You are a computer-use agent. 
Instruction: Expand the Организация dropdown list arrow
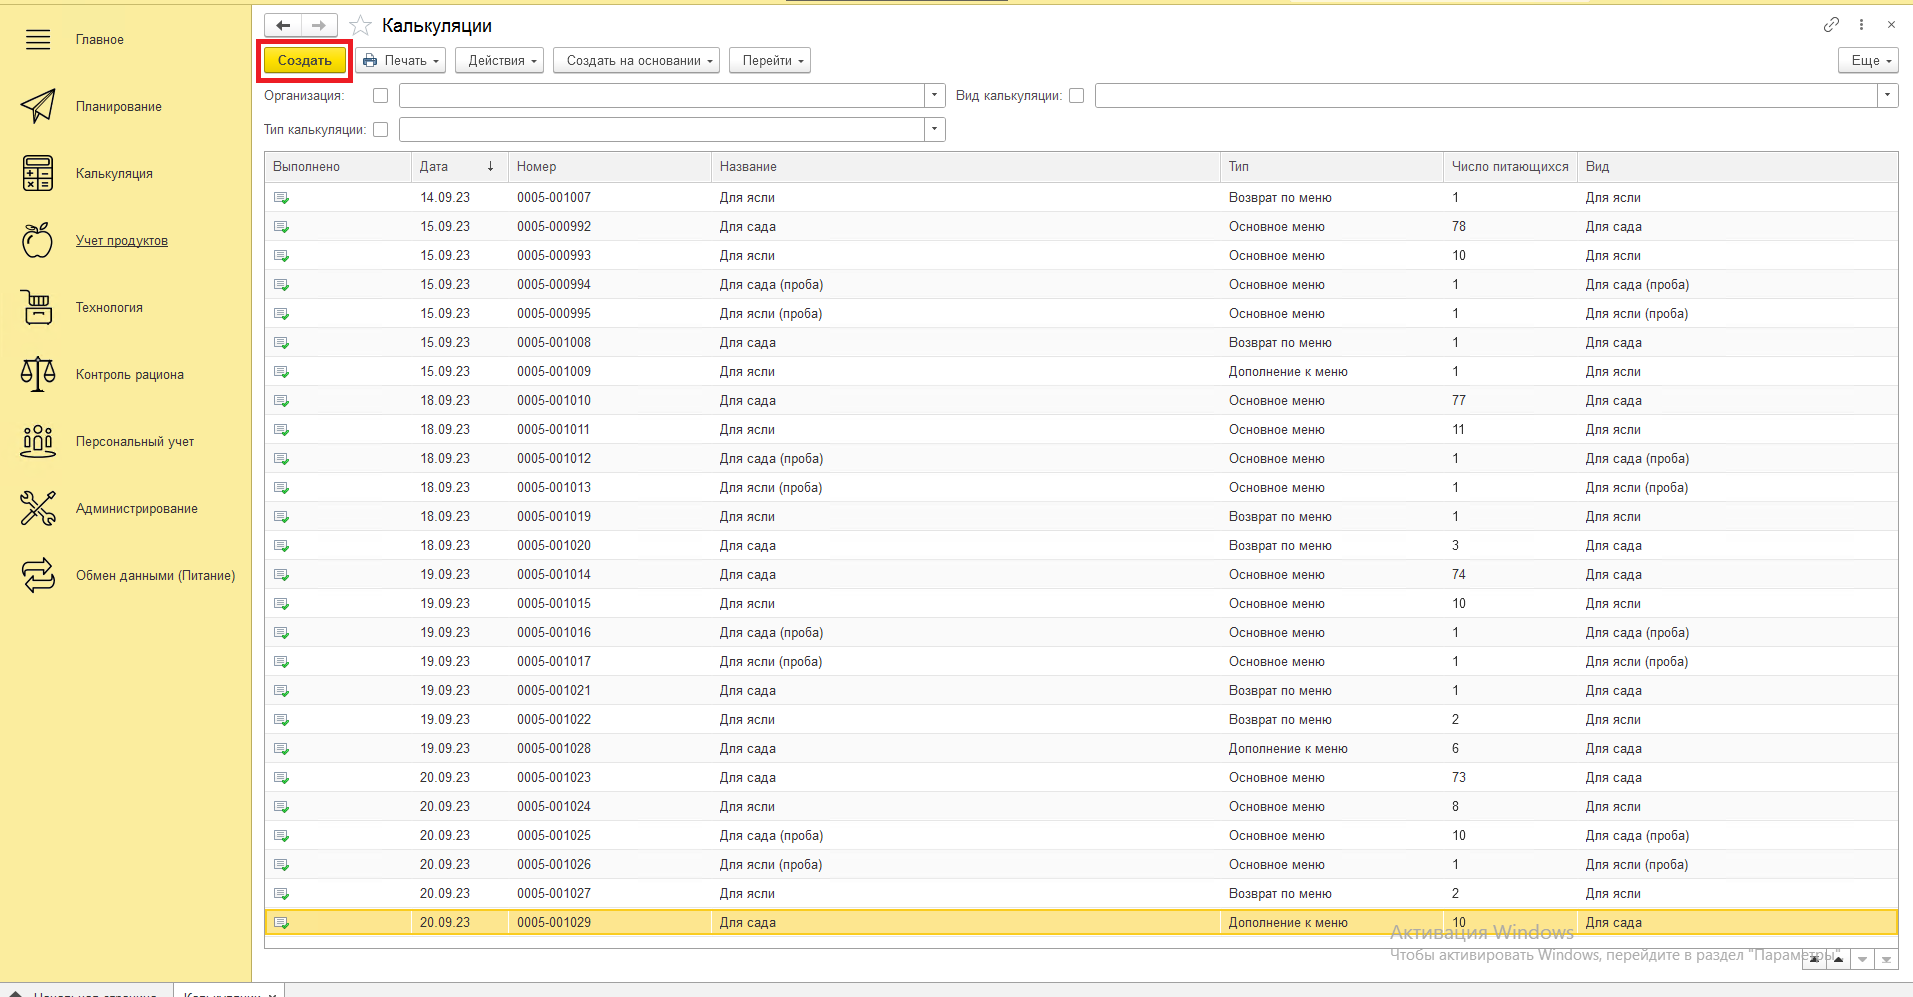click(x=934, y=96)
